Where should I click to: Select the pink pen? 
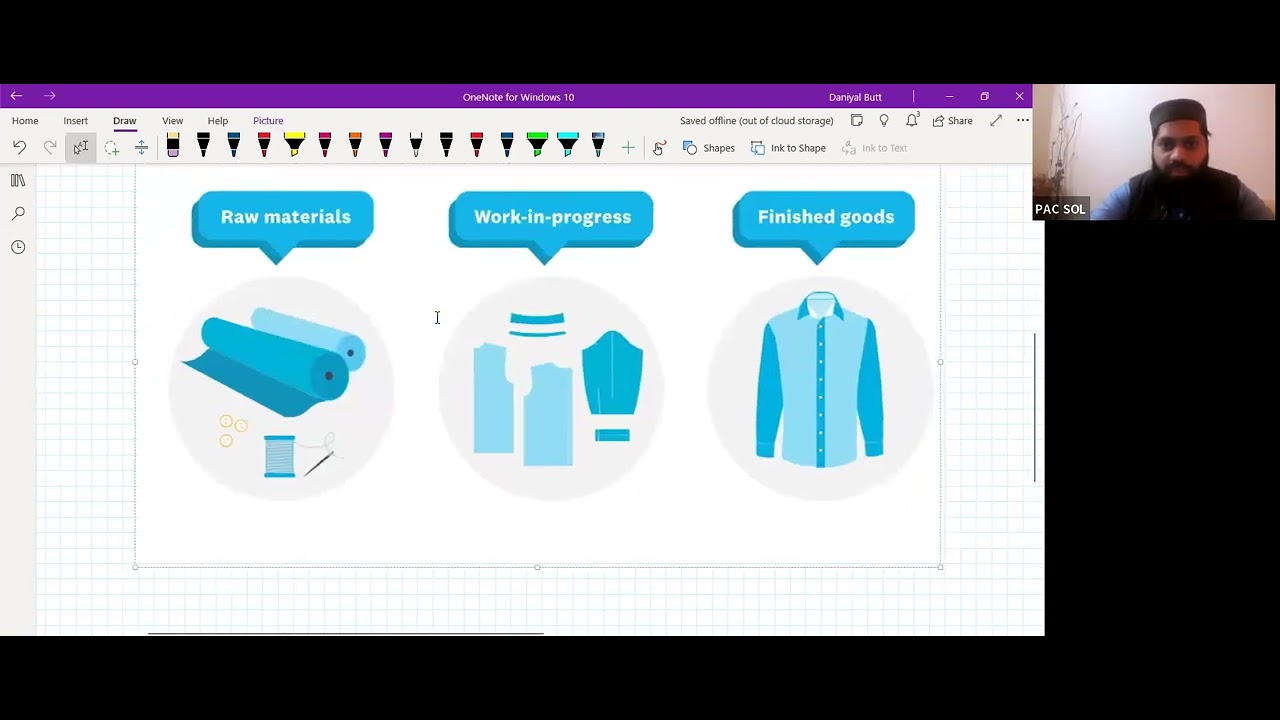[325, 147]
